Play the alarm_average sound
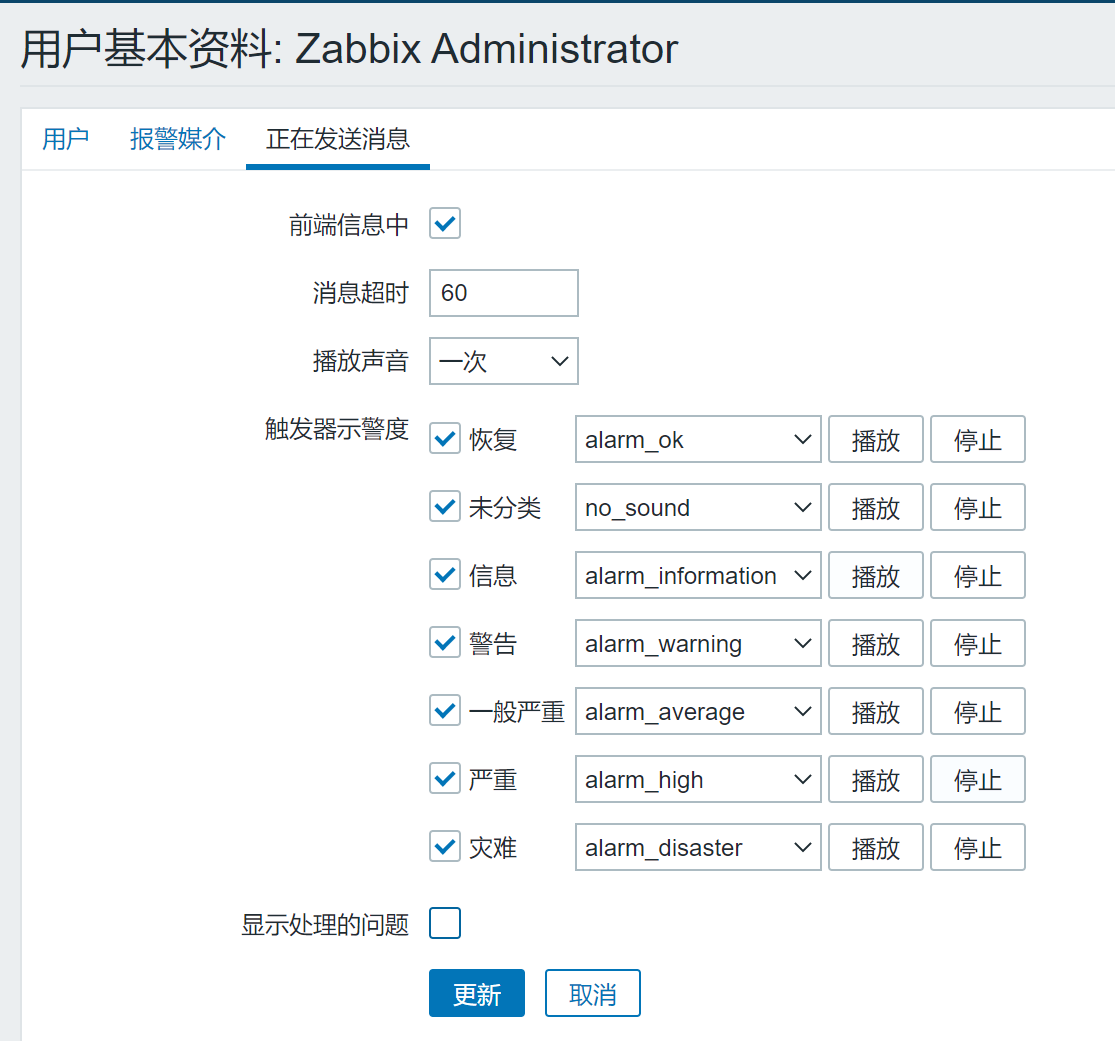Image resolution: width=1115 pixels, height=1041 pixels. (875, 711)
